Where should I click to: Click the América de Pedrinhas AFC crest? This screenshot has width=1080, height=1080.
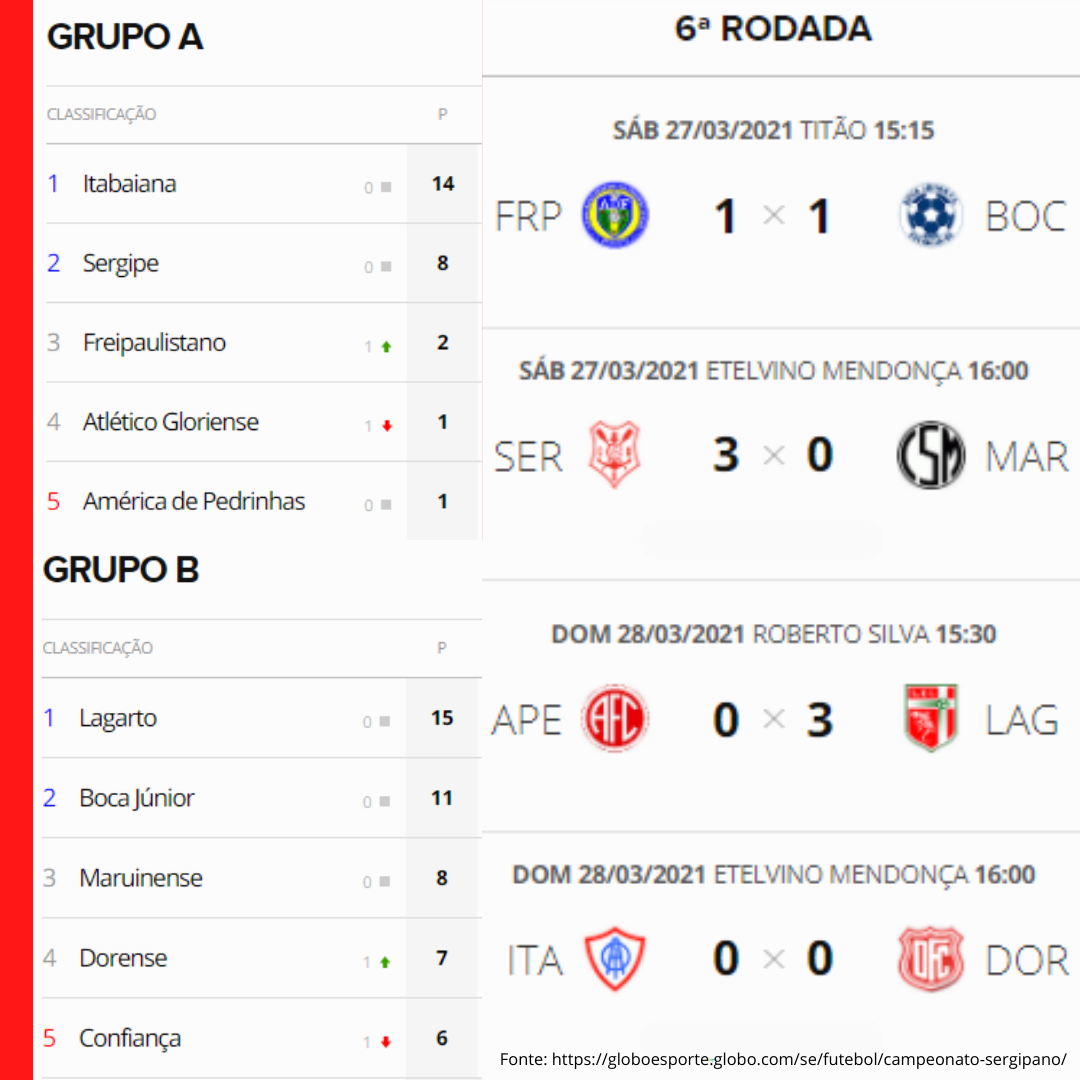pos(615,718)
